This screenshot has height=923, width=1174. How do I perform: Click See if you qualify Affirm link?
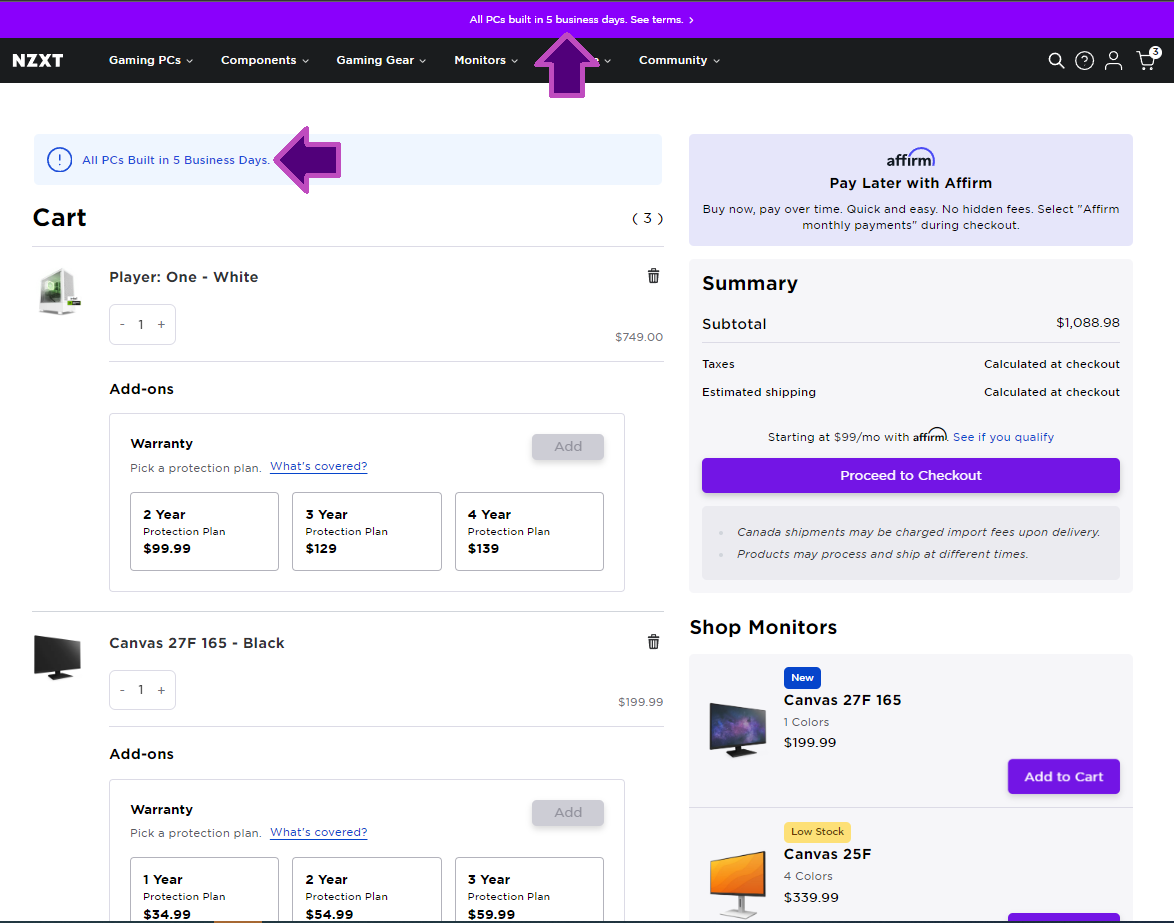1003,437
